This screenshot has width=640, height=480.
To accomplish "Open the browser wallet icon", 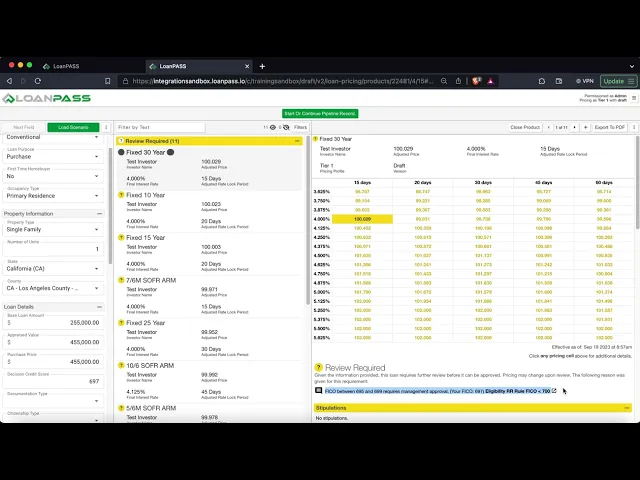I will [x=559, y=81].
